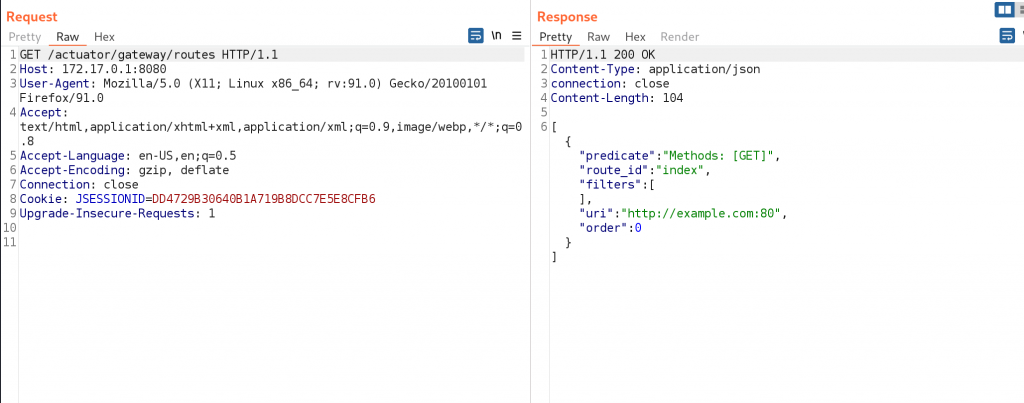Viewport: 1024px width, 403px height.
Task: Switch the Response view to the Raw tab
Action: (x=598, y=37)
